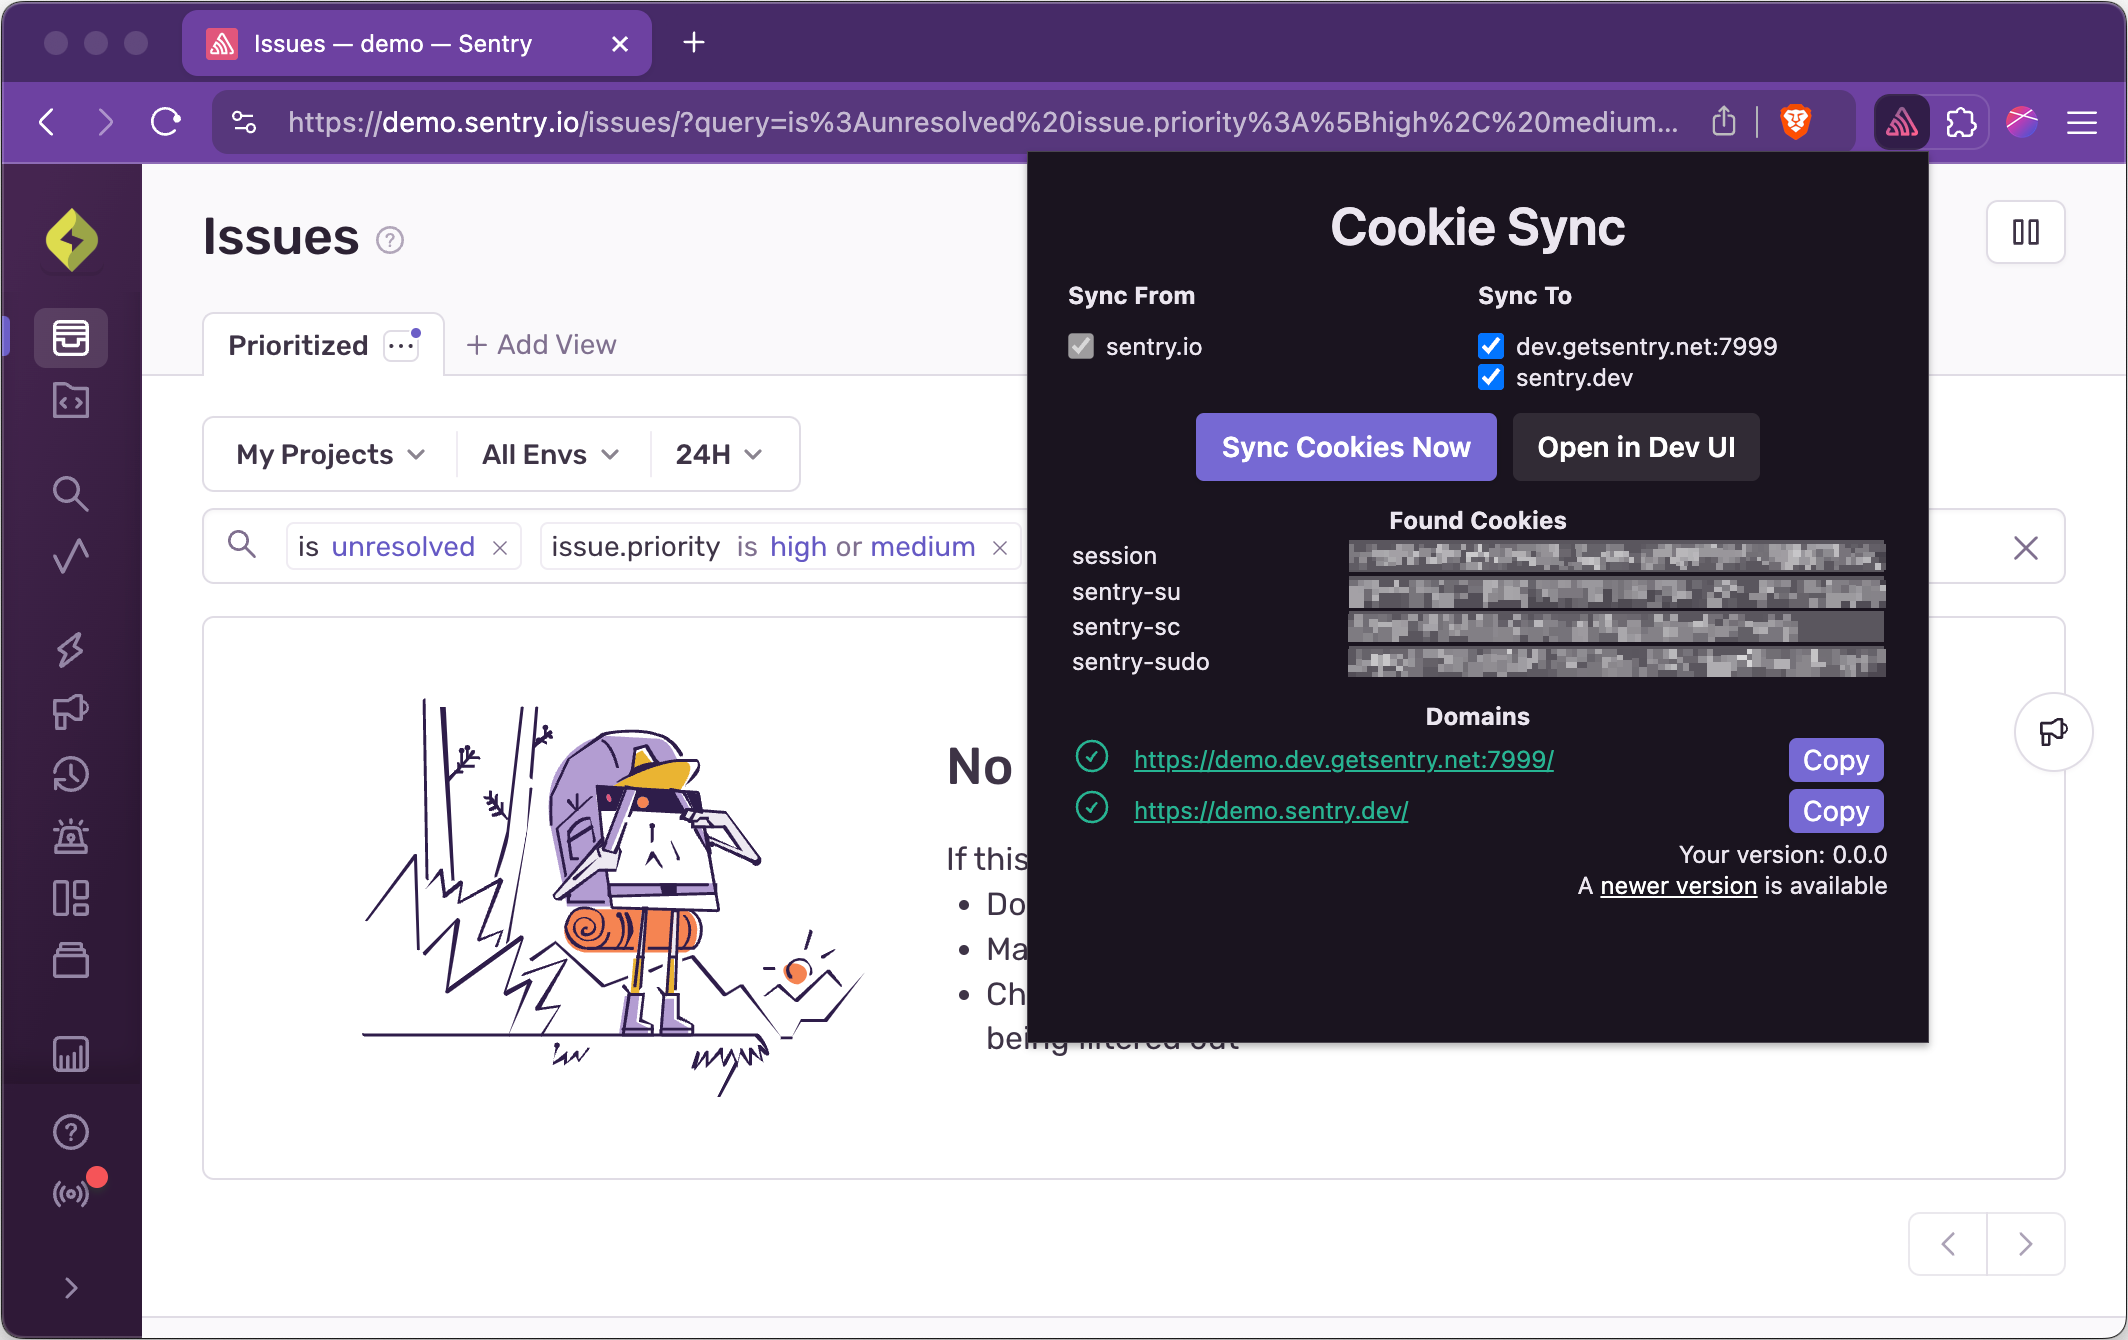
Task: Uncheck sentry.dev sync target checkbox
Action: click(1490, 377)
